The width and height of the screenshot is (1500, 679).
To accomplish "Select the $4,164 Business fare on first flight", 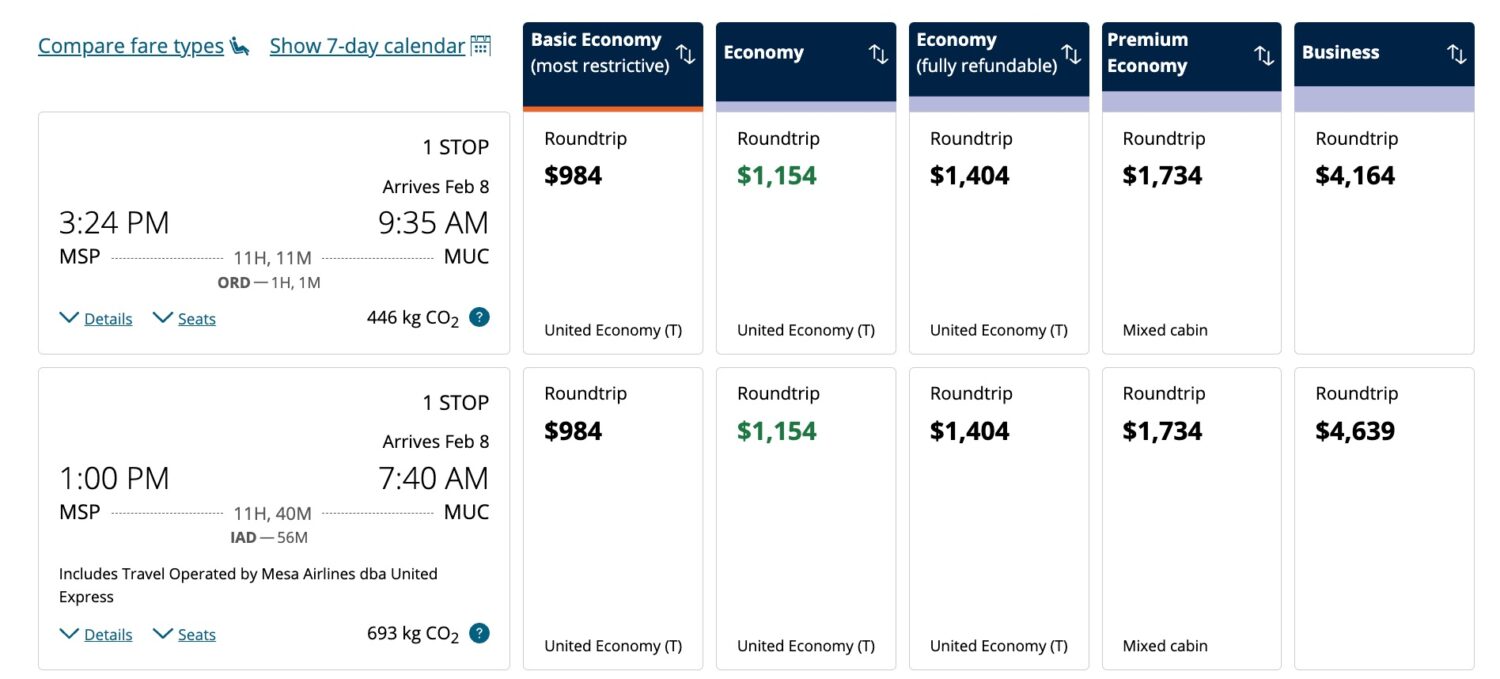I will pos(1384,230).
